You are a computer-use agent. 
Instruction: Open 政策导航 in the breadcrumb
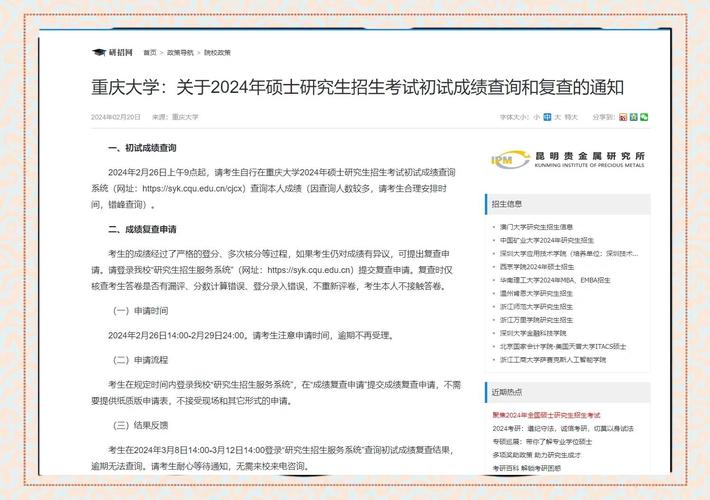click(x=180, y=53)
